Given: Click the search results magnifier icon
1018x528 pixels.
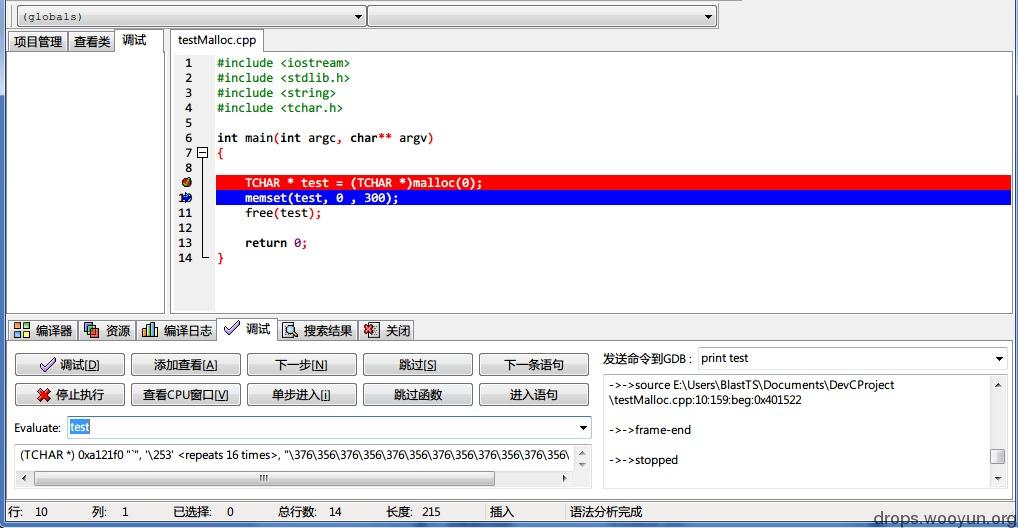Looking at the screenshot, I should pos(290,330).
